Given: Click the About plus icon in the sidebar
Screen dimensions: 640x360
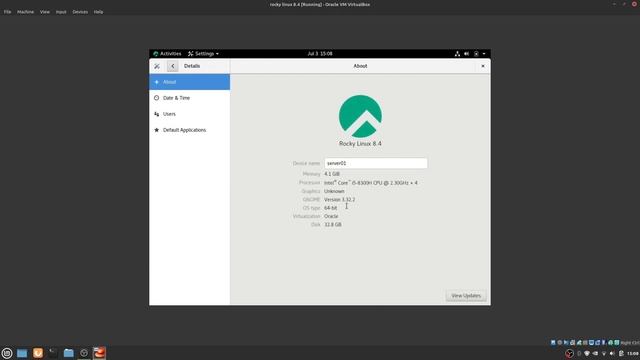Looking at the screenshot, I should click(x=156, y=82).
